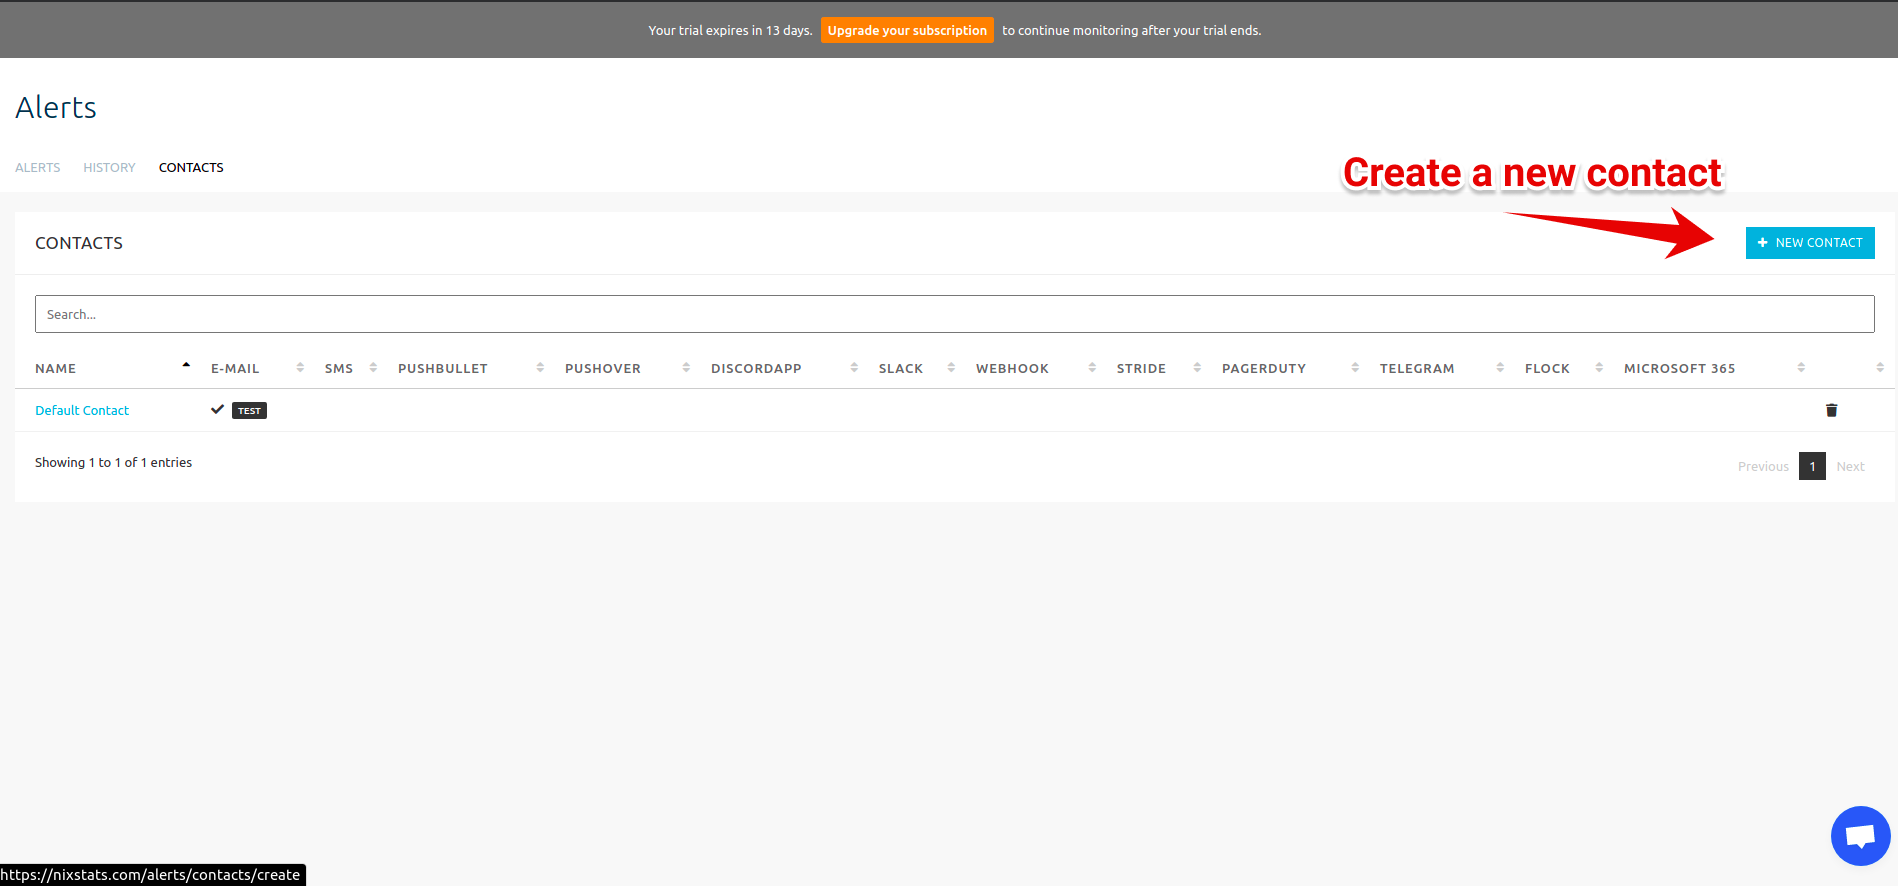Sort by TELEGRAM column header

click(1417, 368)
